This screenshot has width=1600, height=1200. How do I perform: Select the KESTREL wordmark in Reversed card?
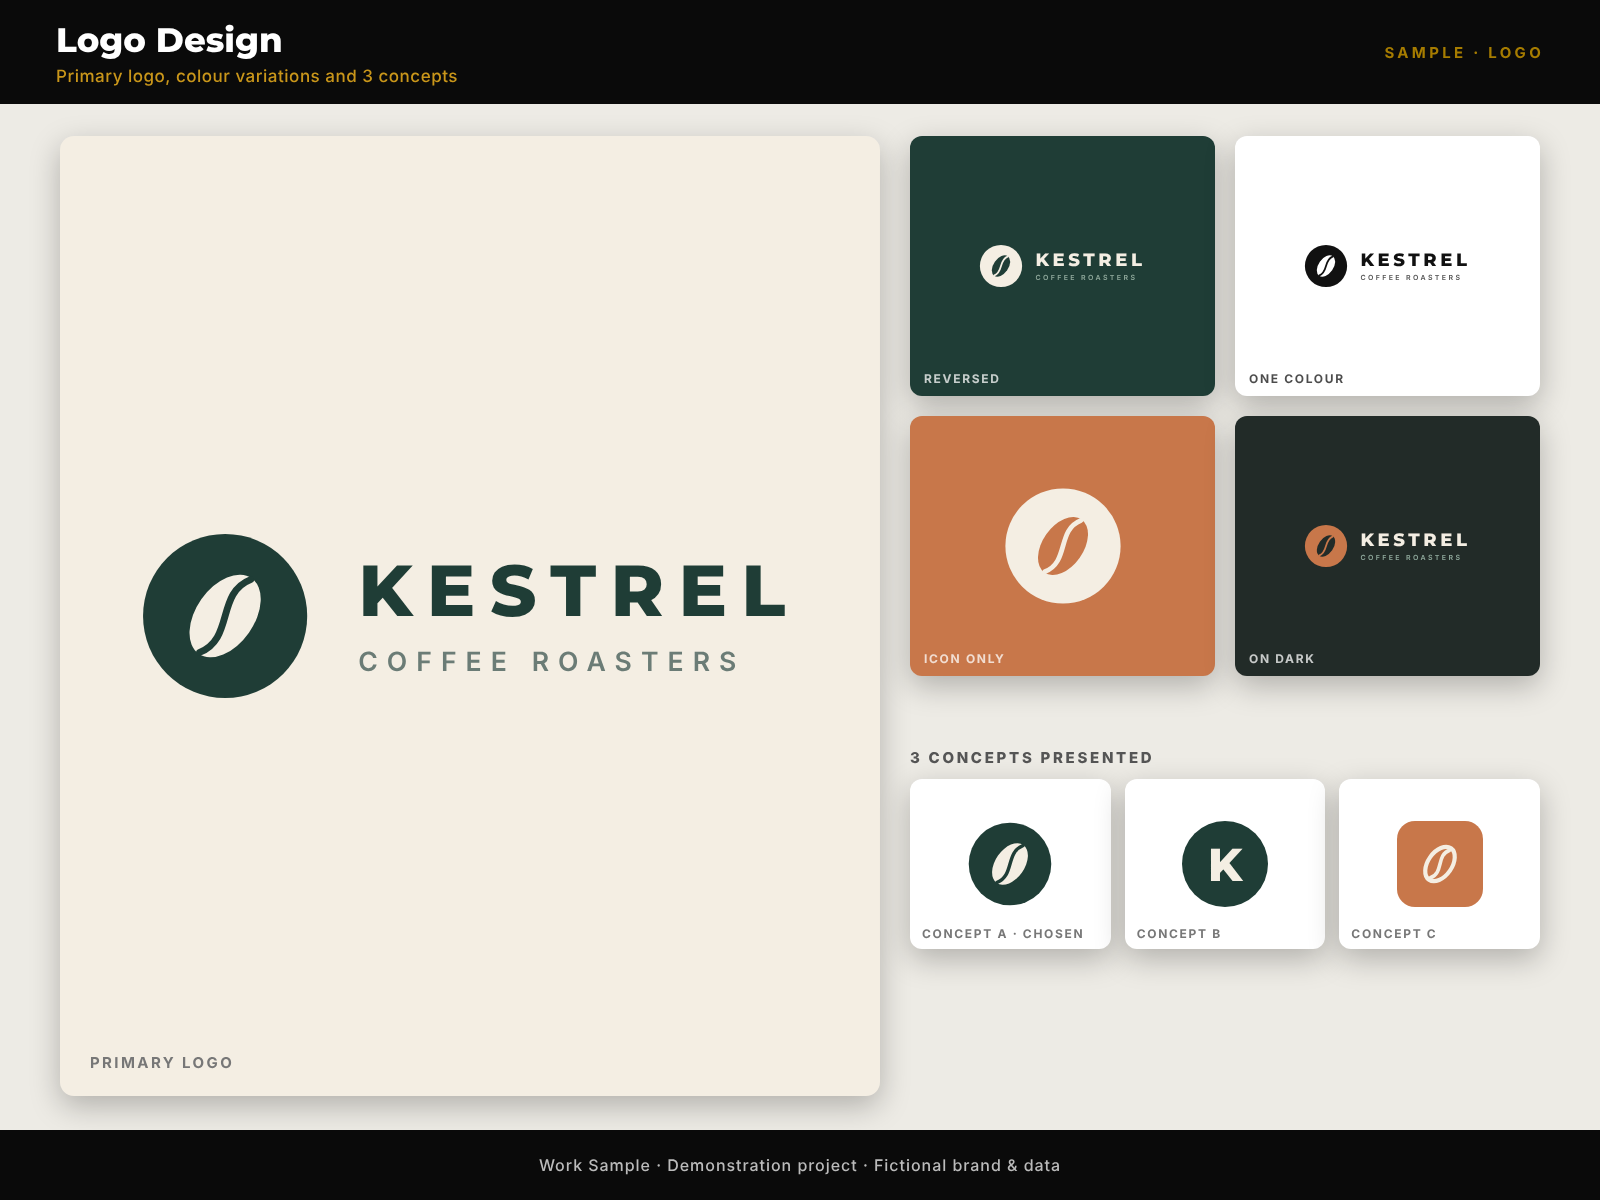tap(1089, 260)
